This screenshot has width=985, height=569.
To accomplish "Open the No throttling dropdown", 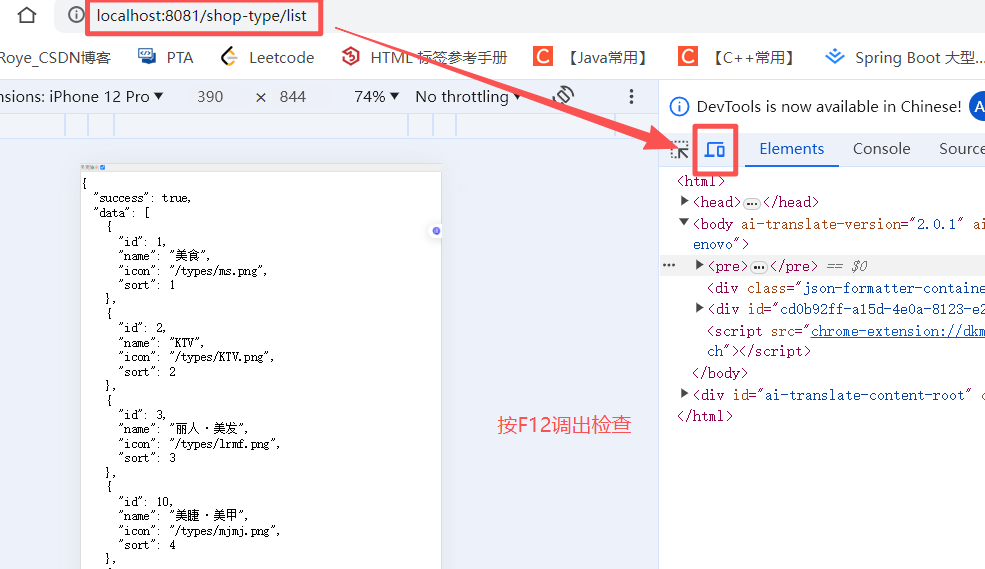I will (468, 97).
